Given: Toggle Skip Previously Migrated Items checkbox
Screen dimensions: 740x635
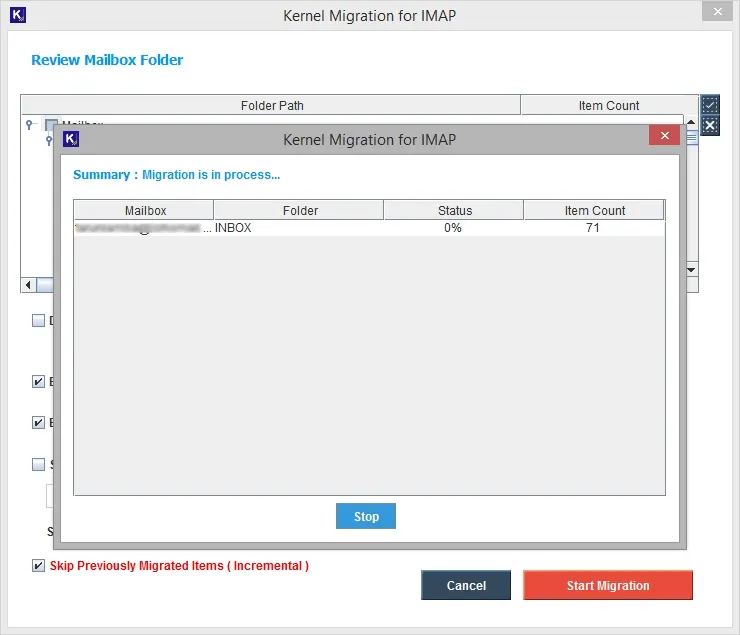Looking at the screenshot, I should click(x=38, y=565).
